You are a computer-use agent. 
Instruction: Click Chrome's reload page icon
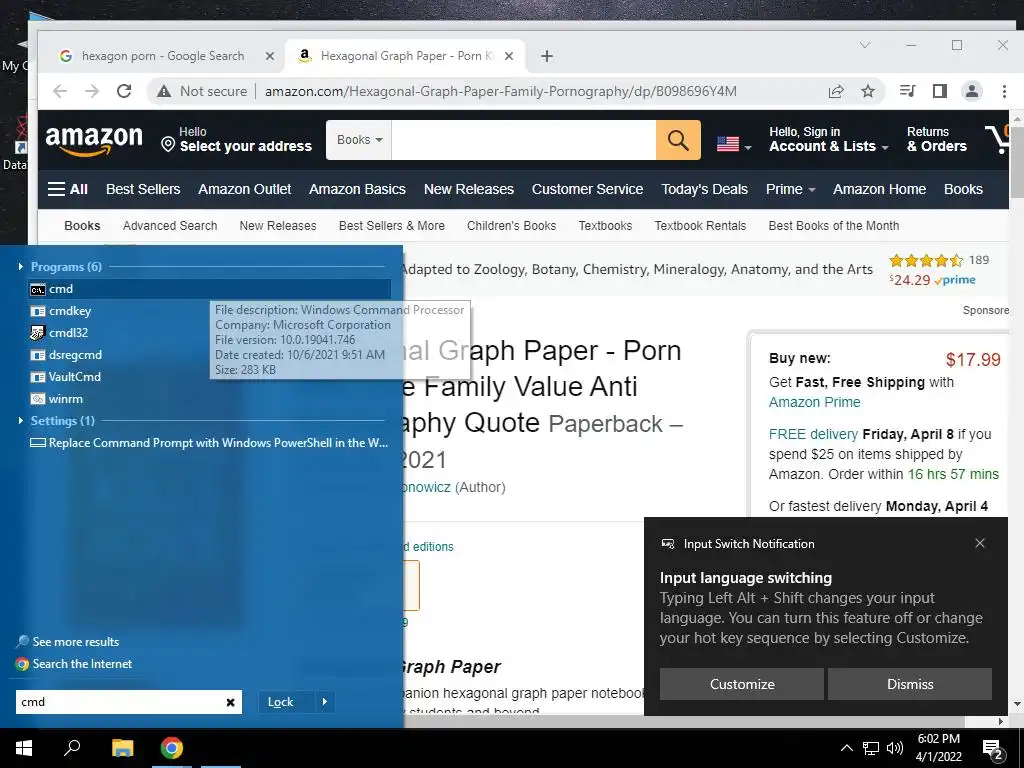(x=124, y=91)
